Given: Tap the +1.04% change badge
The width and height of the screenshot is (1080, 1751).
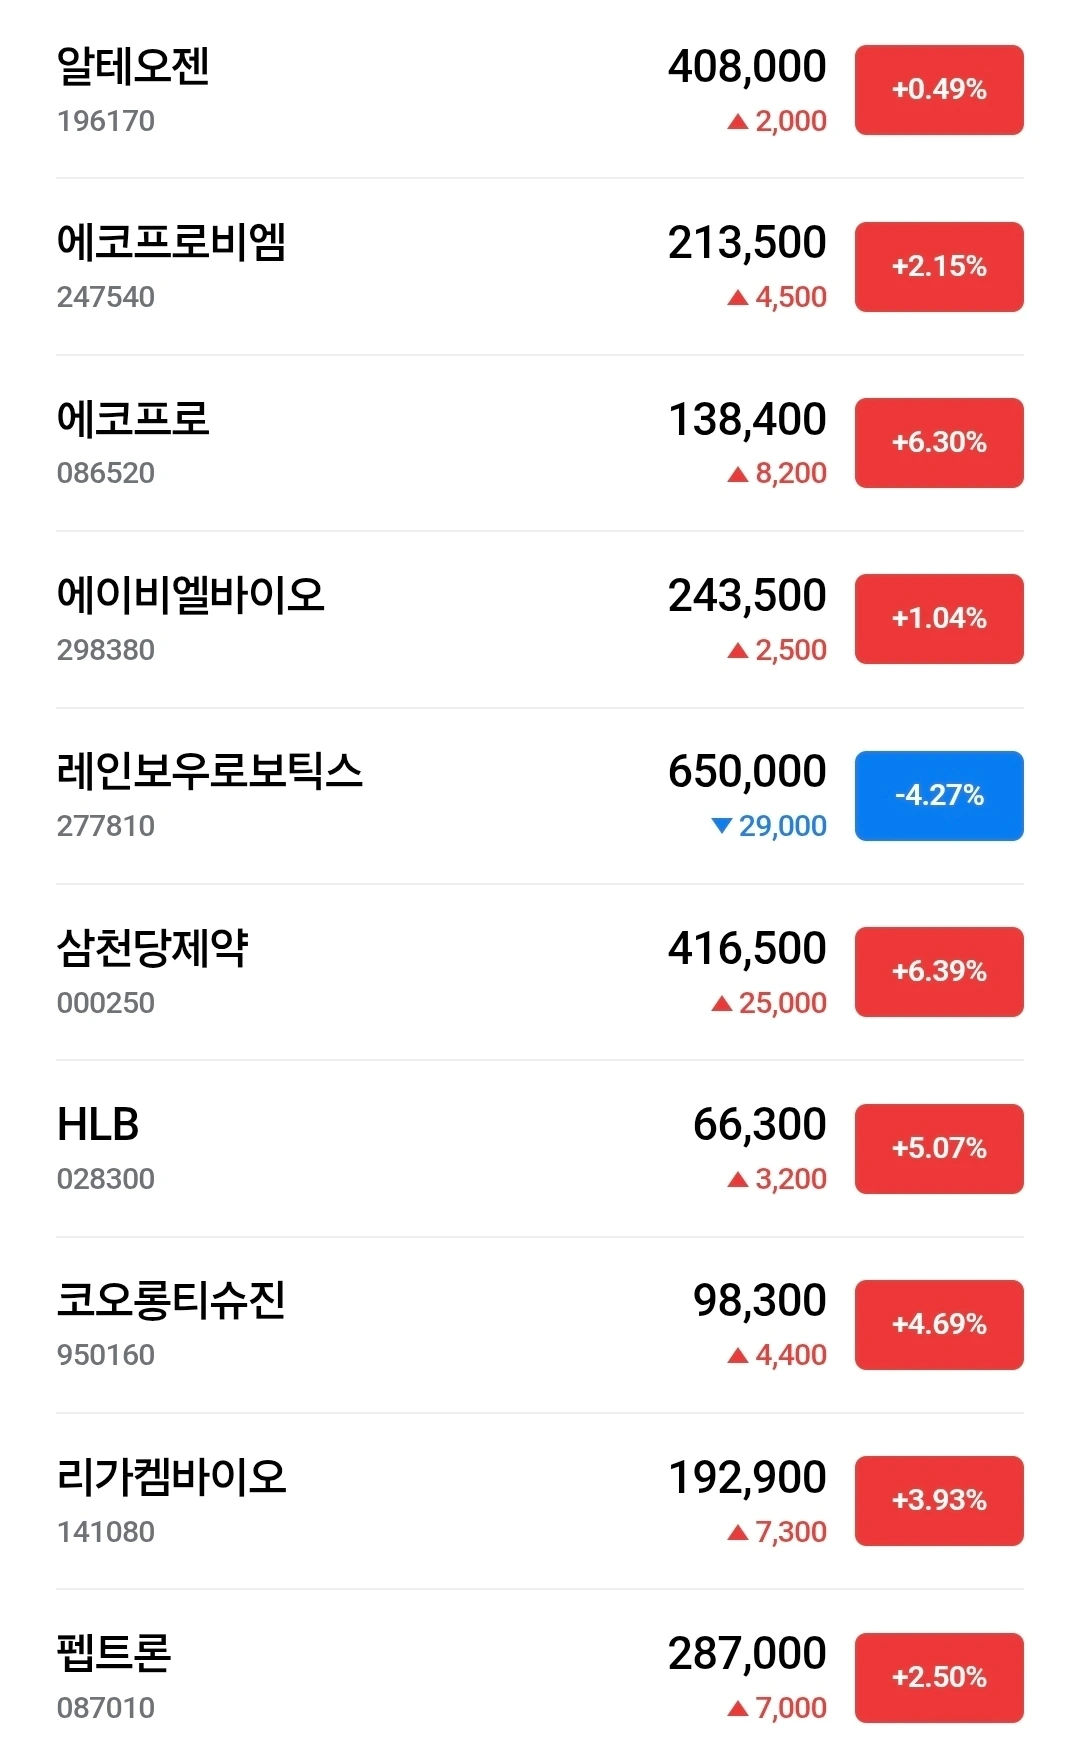Looking at the screenshot, I should click(x=939, y=619).
